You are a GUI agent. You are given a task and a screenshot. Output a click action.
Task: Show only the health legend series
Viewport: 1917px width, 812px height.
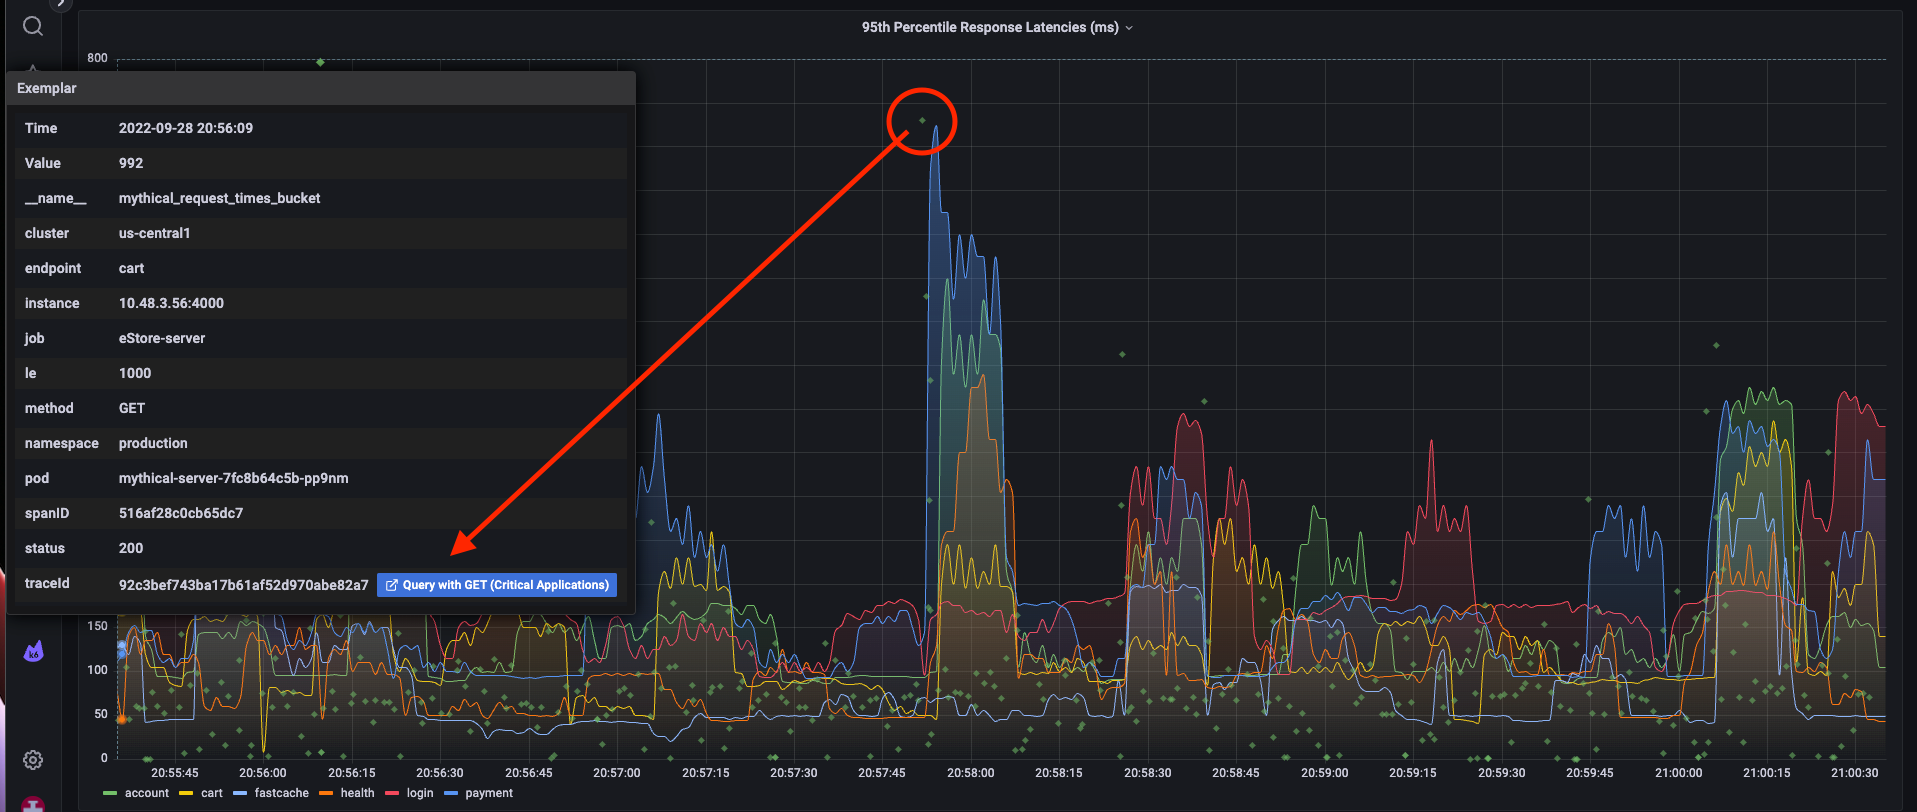[357, 793]
